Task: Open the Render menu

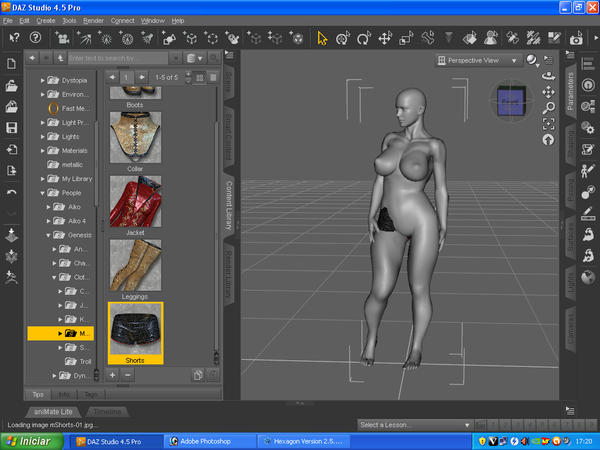Action: [93, 21]
